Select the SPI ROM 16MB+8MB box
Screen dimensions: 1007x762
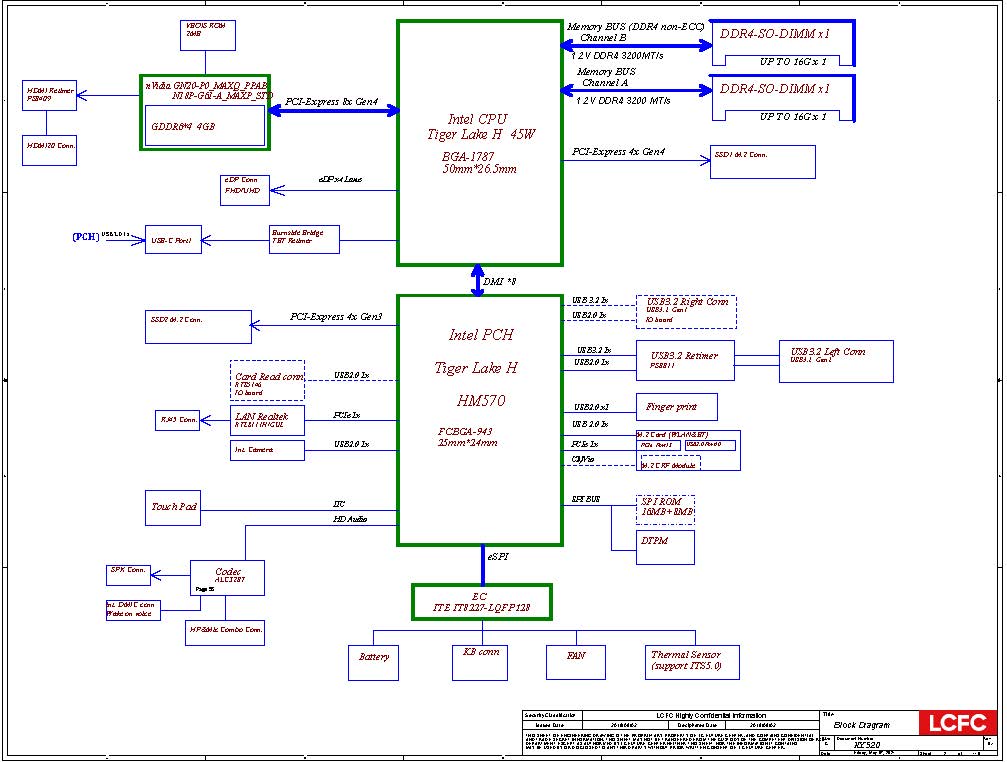point(665,509)
